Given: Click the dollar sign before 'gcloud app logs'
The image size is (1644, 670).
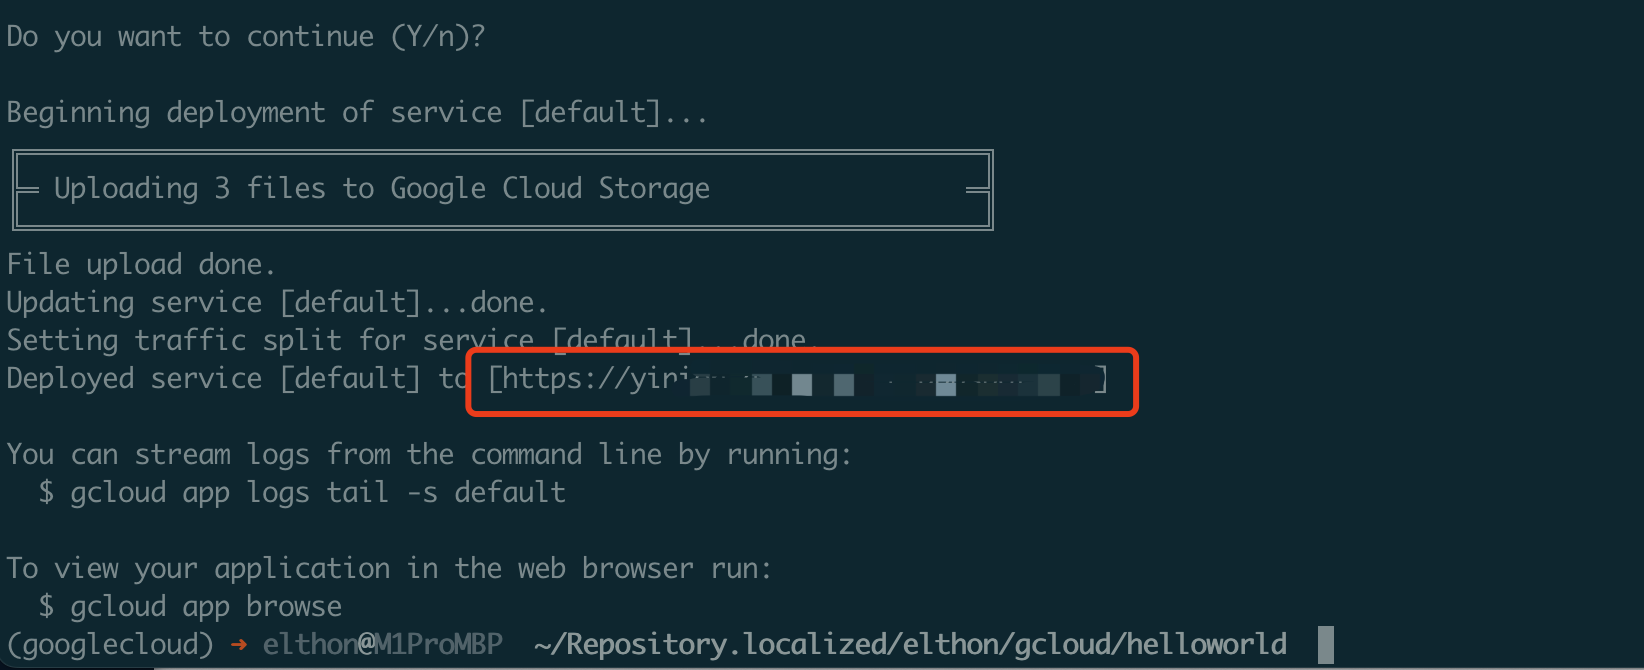Looking at the screenshot, I should coord(46,493).
